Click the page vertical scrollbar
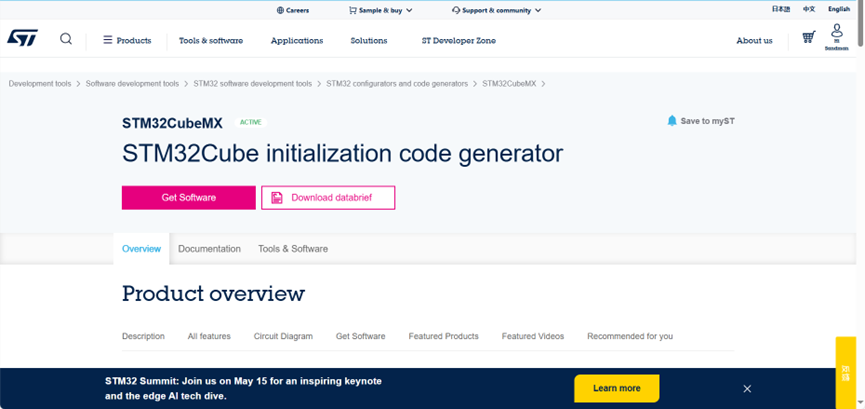 click(861, 25)
